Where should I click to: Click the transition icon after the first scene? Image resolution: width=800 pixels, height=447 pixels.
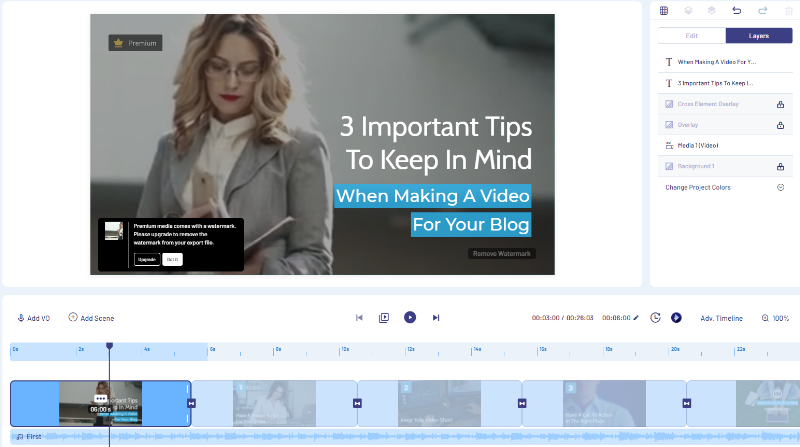pos(191,403)
